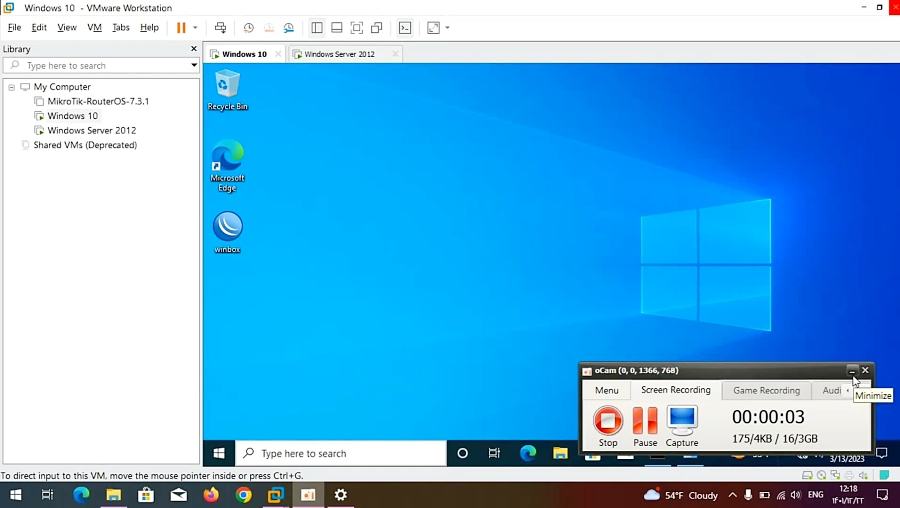The height and width of the screenshot is (508, 900).
Task: Click the send Ctrl+Alt+Del toolbar icon
Action: pyautogui.click(x=220, y=28)
